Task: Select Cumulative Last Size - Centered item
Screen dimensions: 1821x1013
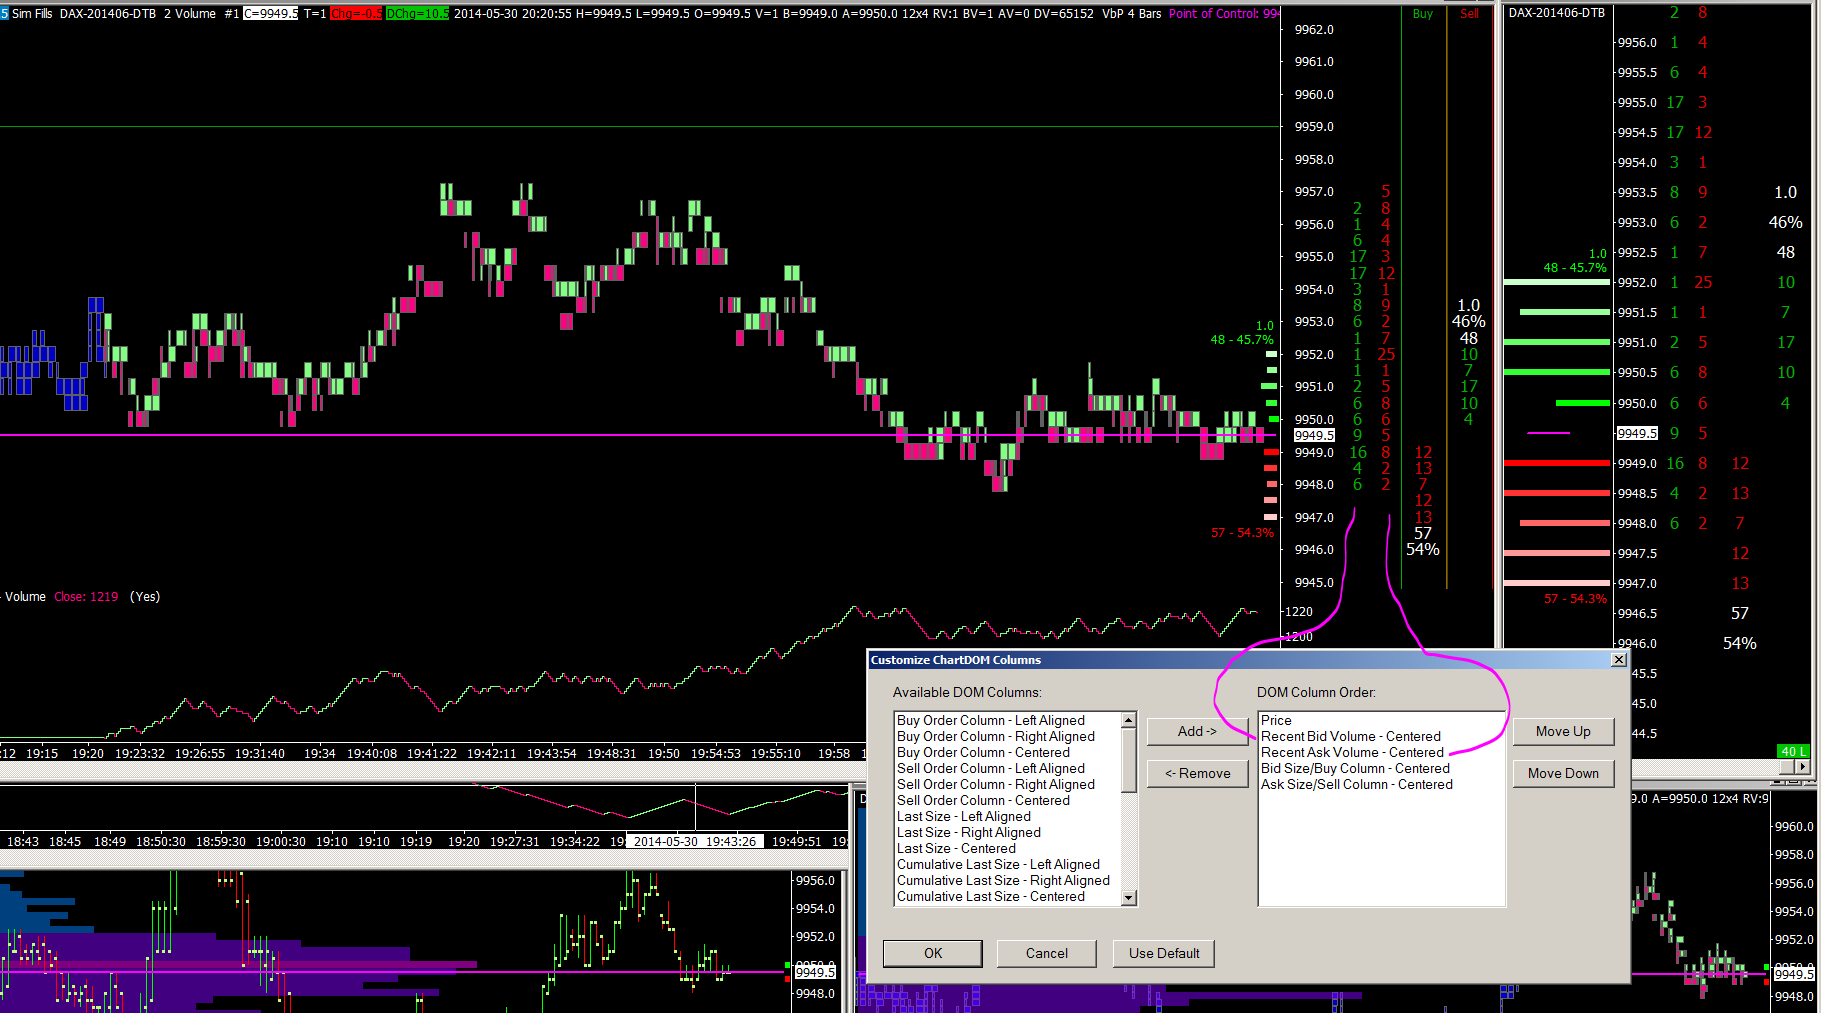Action: pos(990,897)
